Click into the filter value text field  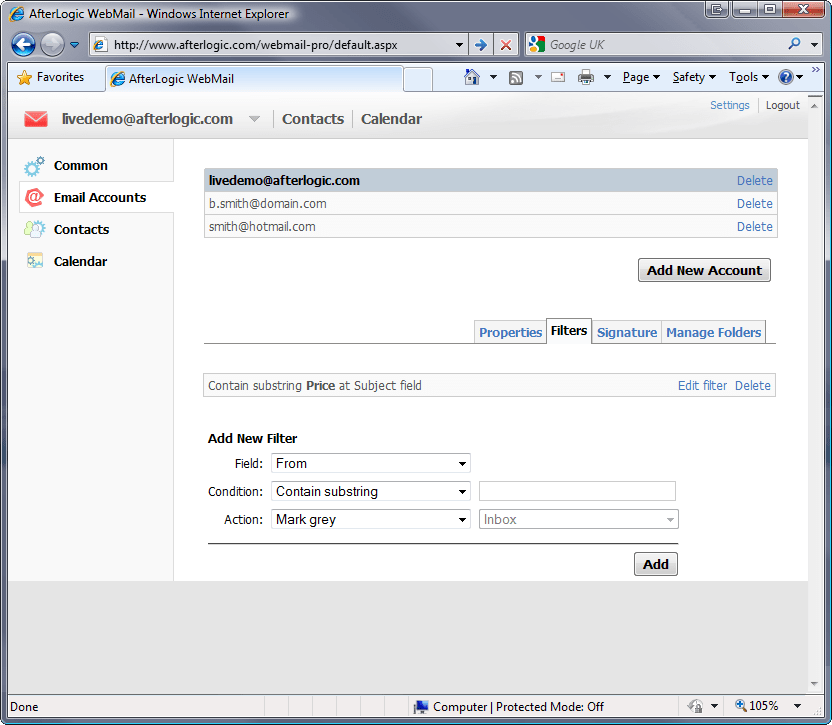tap(577, 491)
